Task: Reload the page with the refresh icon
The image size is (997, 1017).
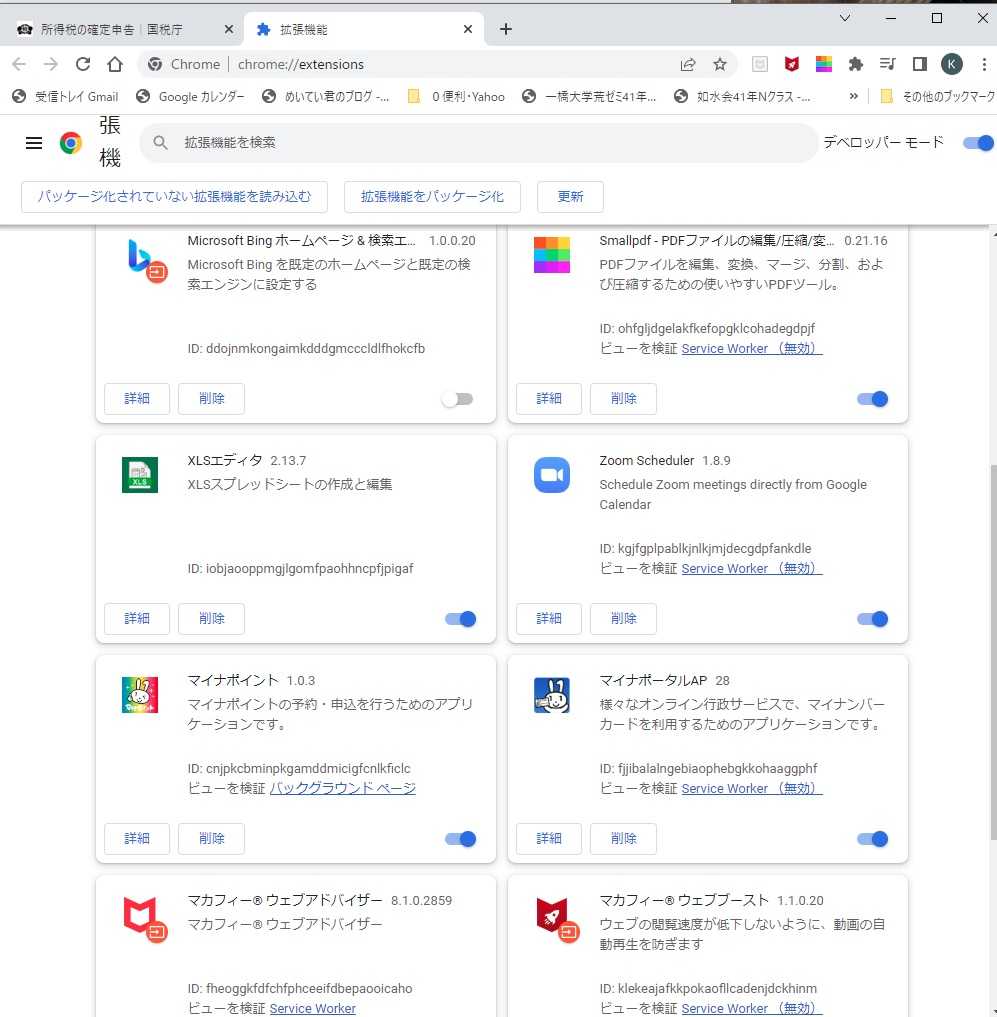Action: tap(83, 64)
